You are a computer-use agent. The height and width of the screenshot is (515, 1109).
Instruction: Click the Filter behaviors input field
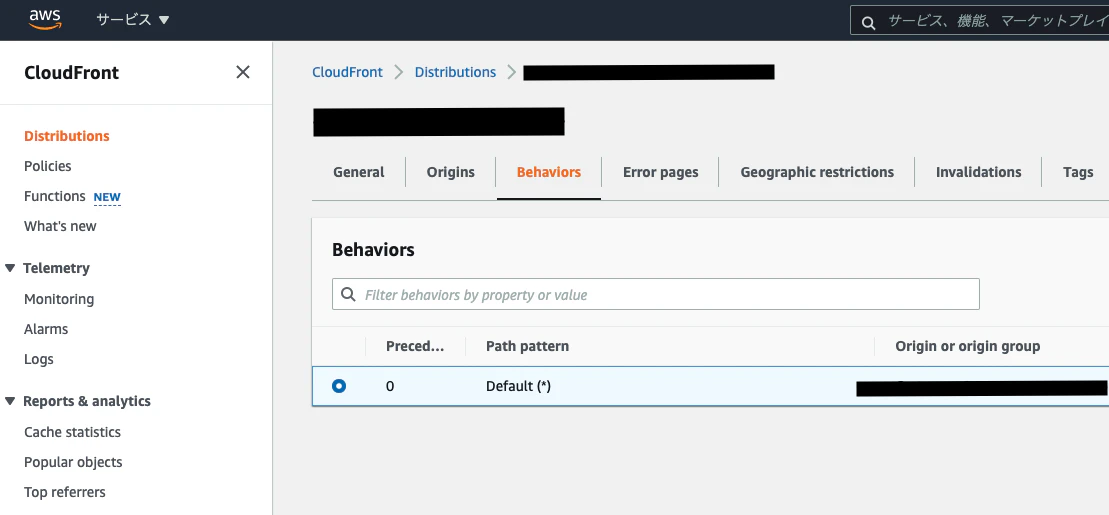click(656, 294)
